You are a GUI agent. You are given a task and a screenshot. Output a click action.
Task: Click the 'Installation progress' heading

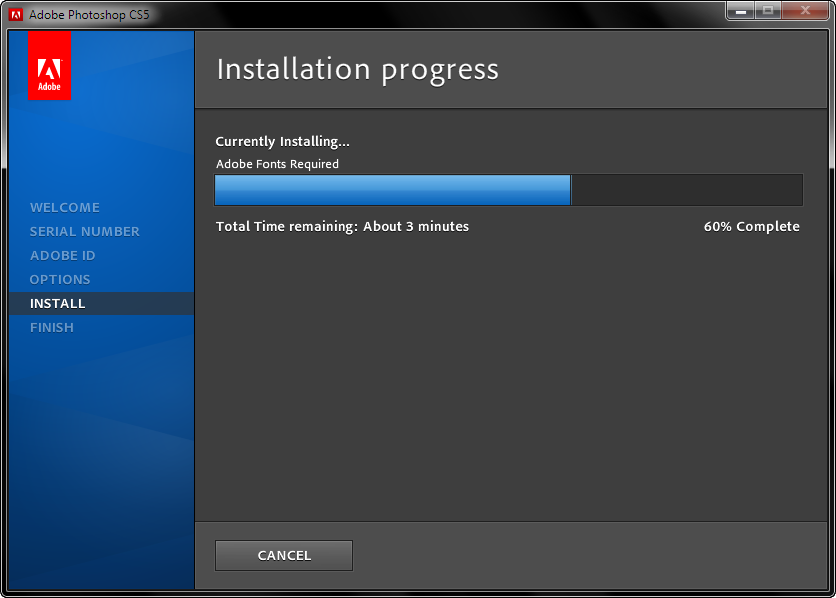[x=358, y=70]
